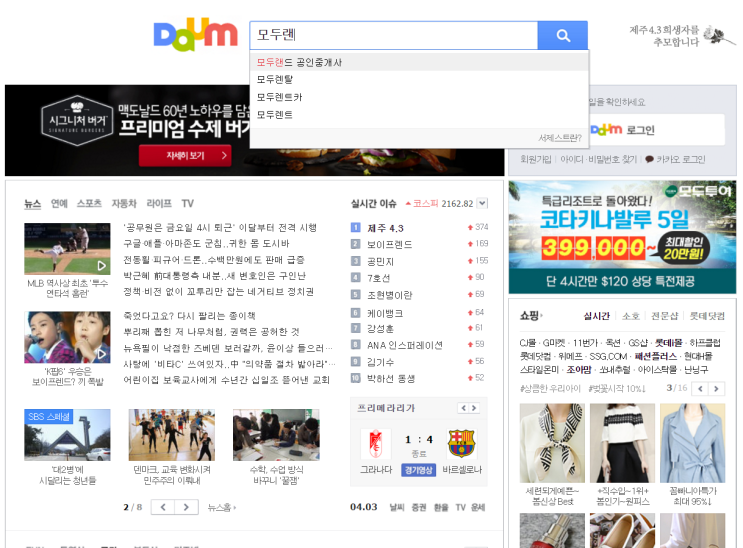The image size is (743, 548).
Task: Open the 운세 fortune link
Action: 478,507
